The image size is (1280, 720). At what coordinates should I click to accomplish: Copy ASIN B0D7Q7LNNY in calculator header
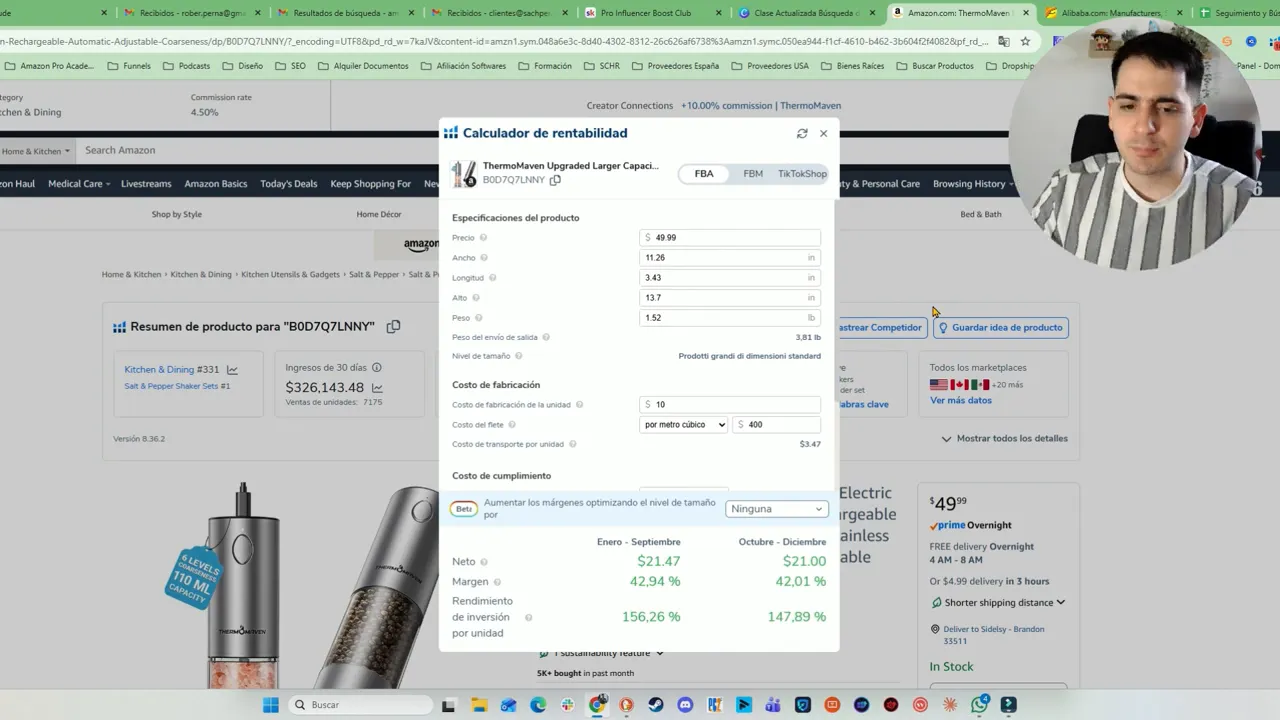tap(555, 180)
